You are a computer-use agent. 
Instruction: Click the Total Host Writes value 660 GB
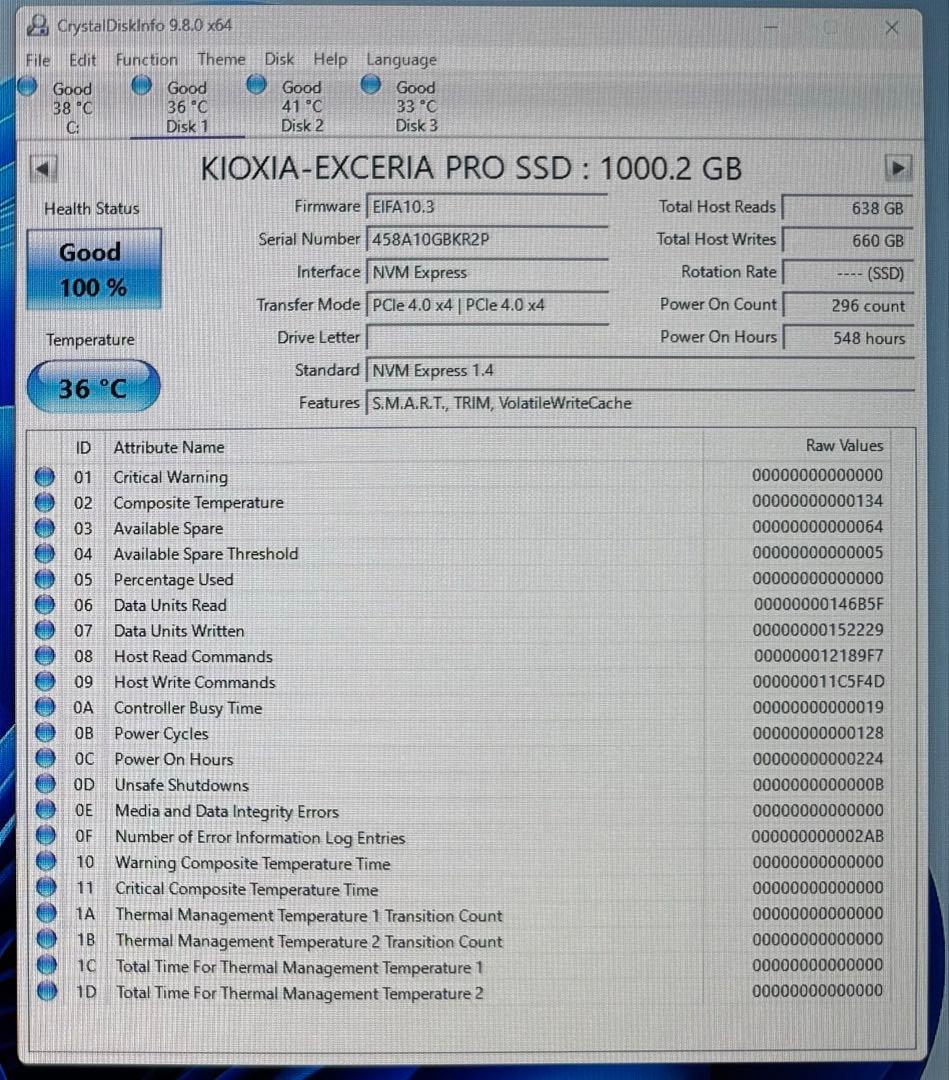(848, 240)
